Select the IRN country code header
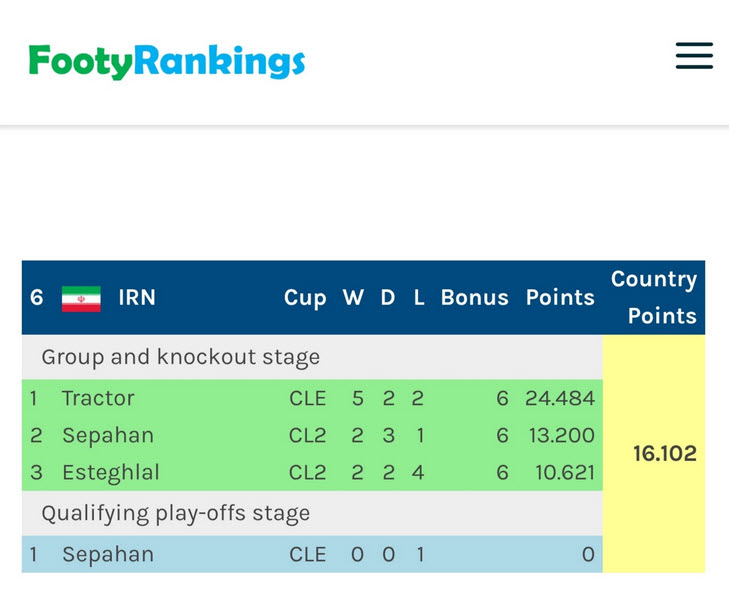The height and width of the screenshot is (592, 729). (137, 297)
